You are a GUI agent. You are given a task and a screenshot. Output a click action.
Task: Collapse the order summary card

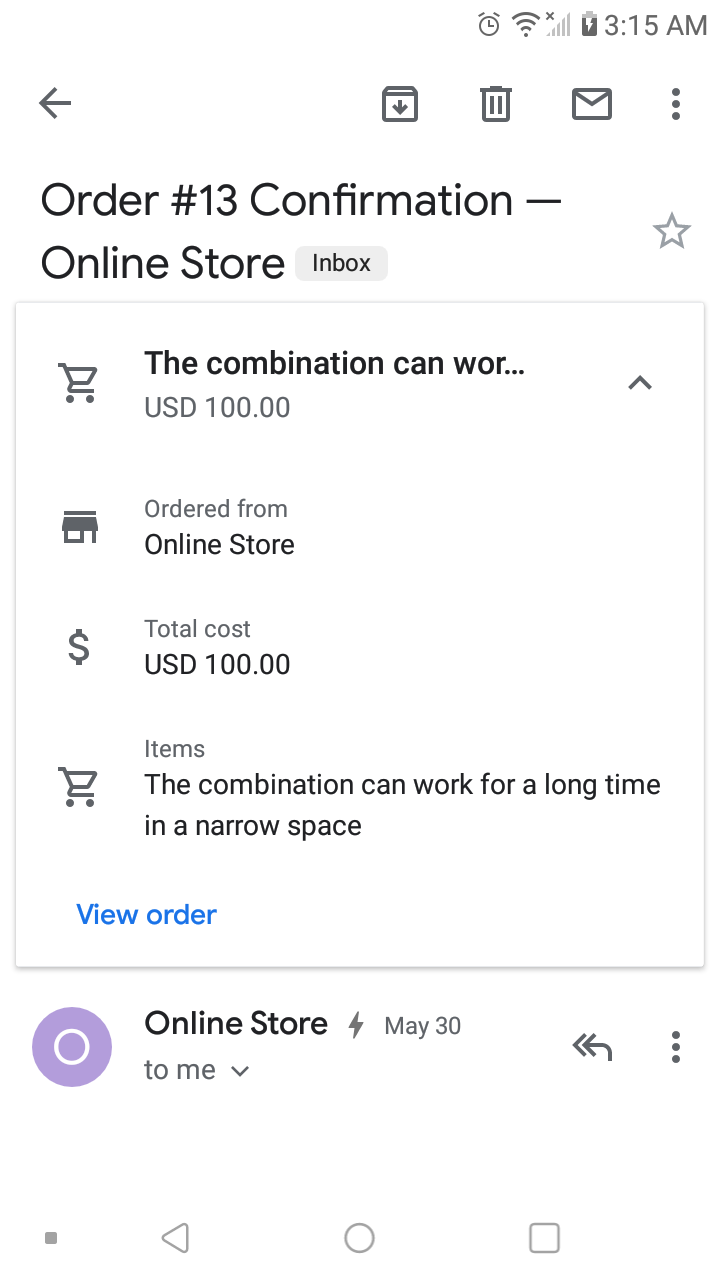coord(639,382)
